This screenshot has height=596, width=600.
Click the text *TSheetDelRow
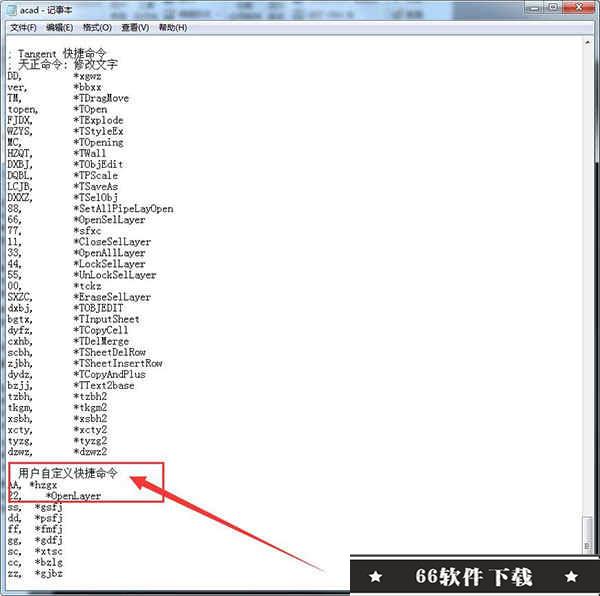pyautogui.click(x=110, y=352)
